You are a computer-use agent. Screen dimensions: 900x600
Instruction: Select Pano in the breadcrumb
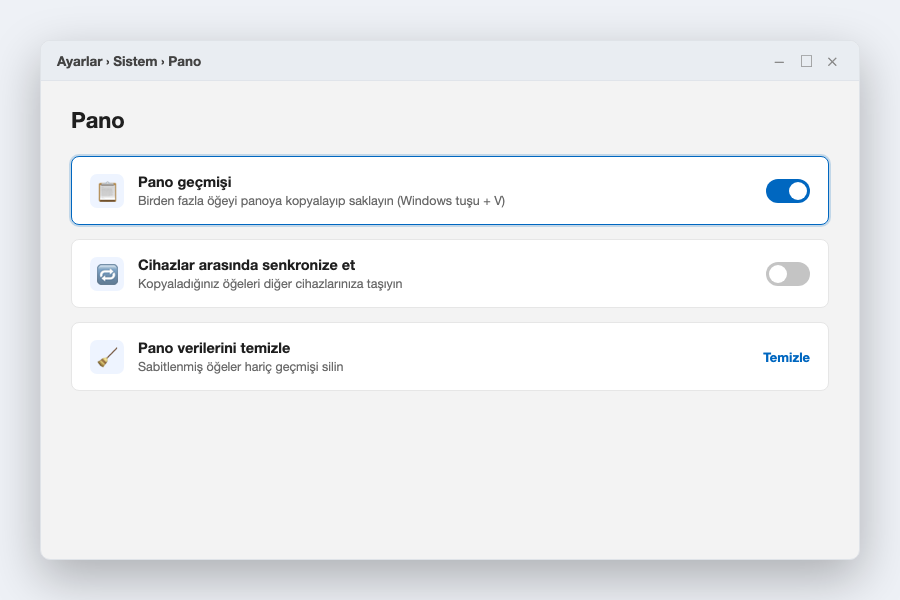pyautogui.click(x=184, y=61)
